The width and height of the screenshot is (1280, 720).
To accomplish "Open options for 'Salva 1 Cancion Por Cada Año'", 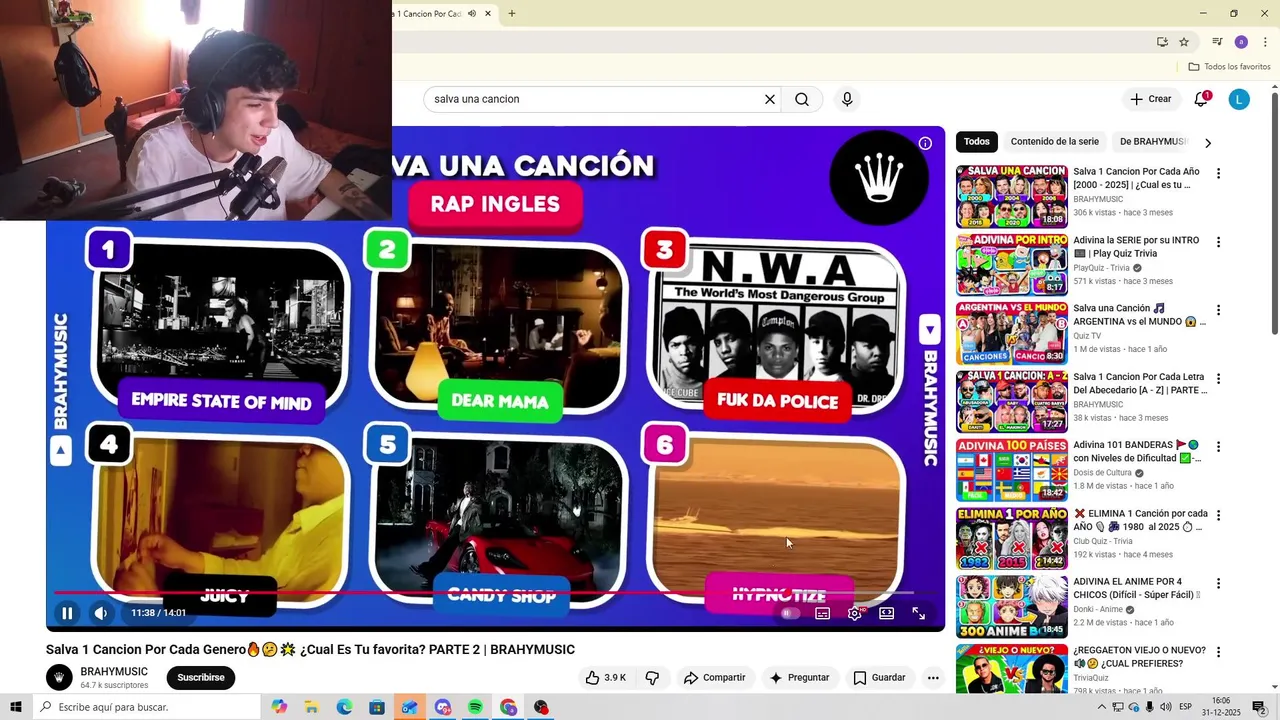I will 1218,173.
